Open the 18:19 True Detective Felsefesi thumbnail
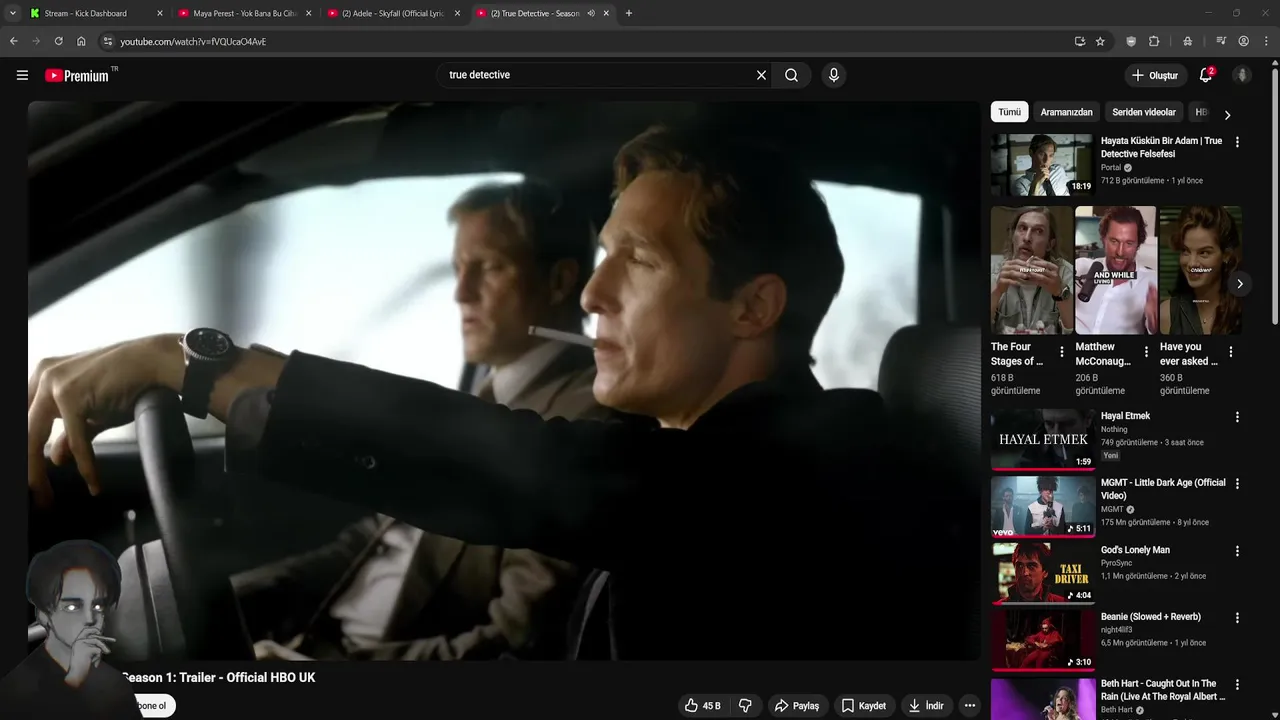 (x=1043, y=165)
